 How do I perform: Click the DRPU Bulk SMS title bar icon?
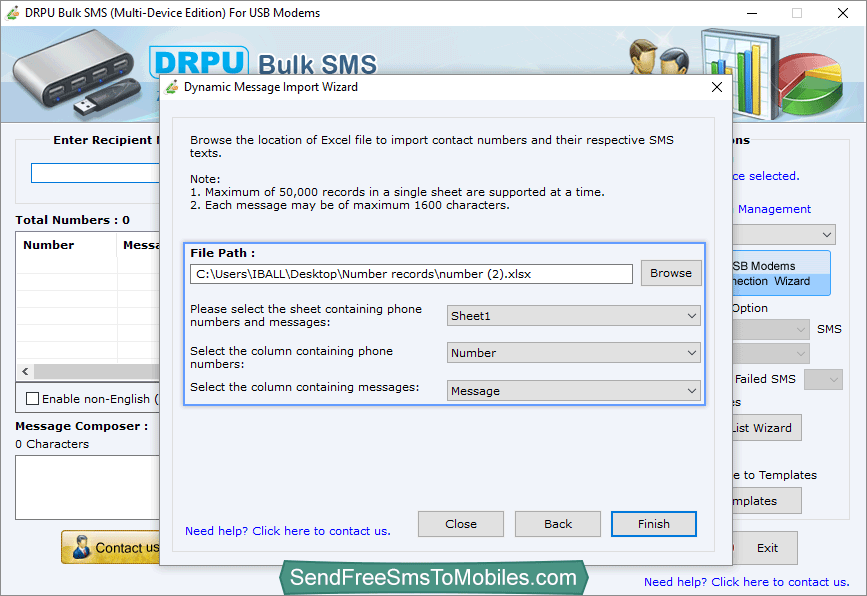tap(12, 13)
